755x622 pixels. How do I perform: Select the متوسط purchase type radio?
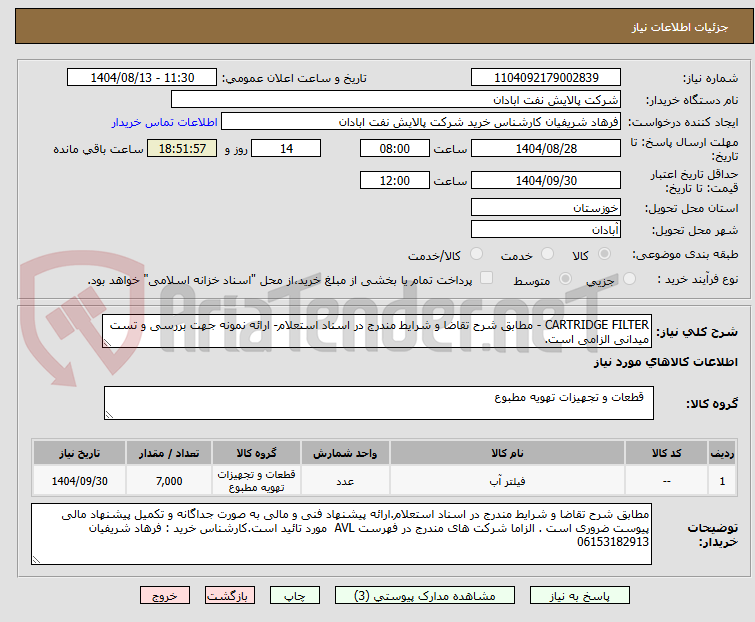click(x=565, y=279)
